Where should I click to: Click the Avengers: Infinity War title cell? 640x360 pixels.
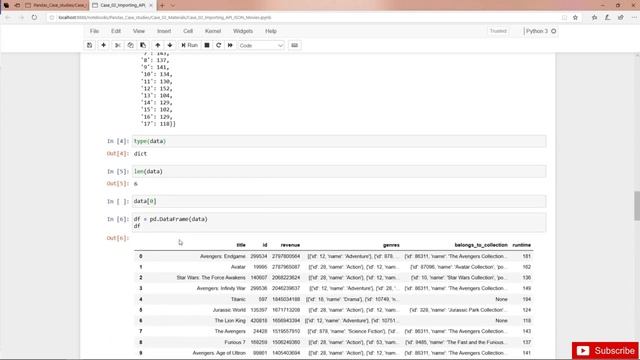[221, 288]
